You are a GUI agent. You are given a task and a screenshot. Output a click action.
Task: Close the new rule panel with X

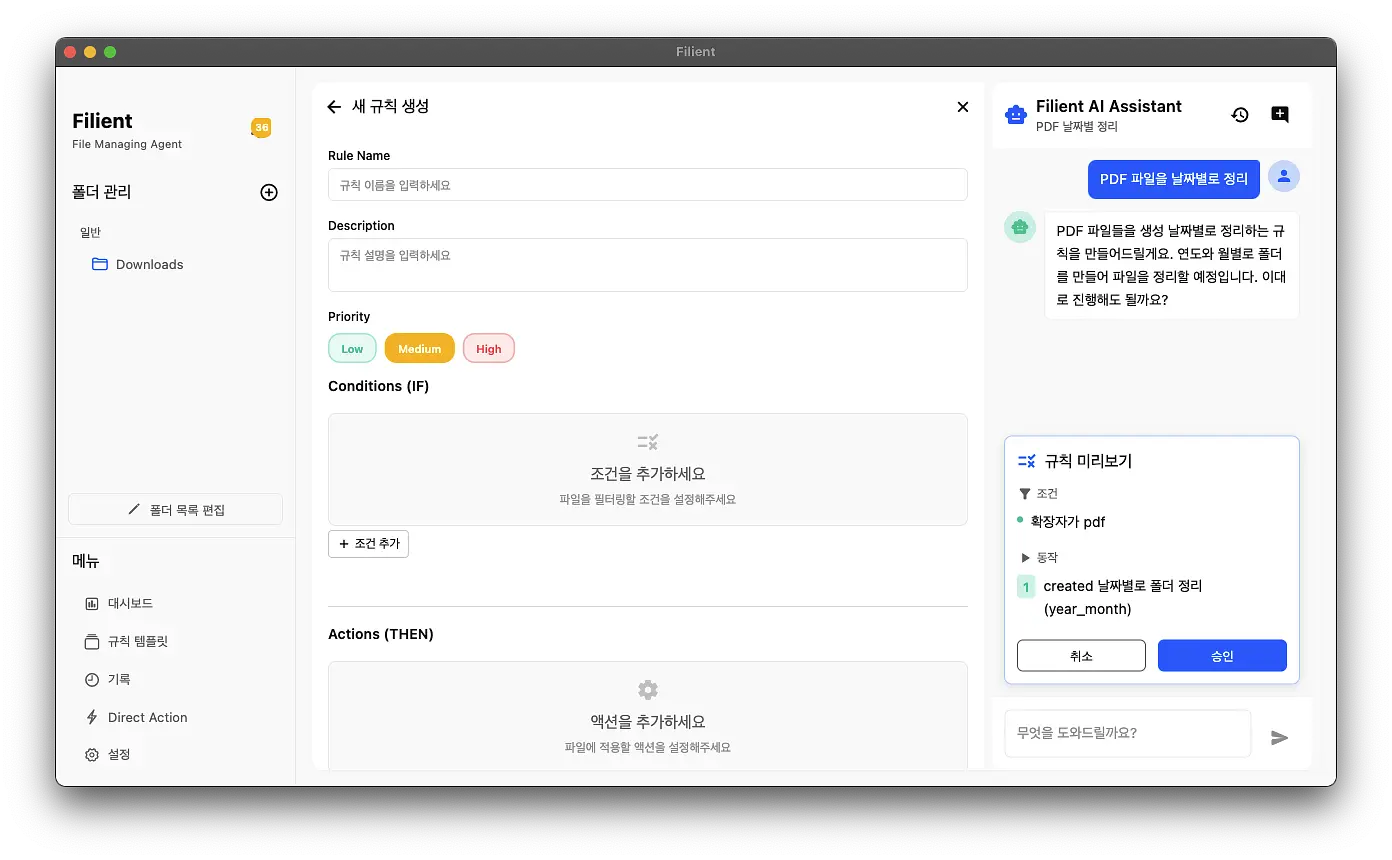[x=962, y=107]
